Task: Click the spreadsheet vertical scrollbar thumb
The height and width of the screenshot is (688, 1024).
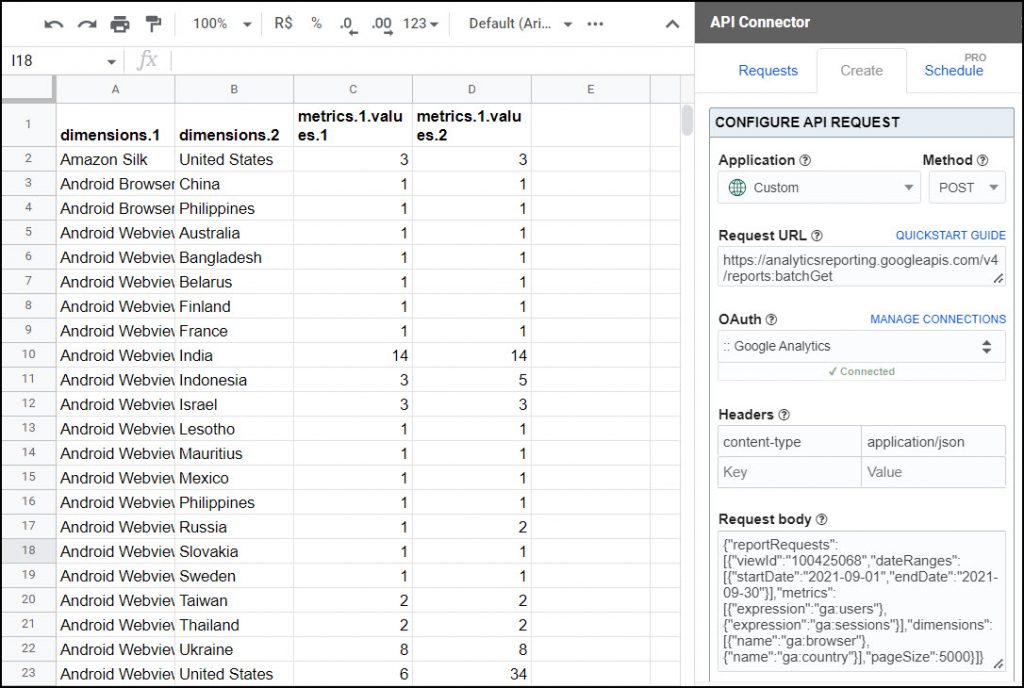Action: click(x=687, y=120)
